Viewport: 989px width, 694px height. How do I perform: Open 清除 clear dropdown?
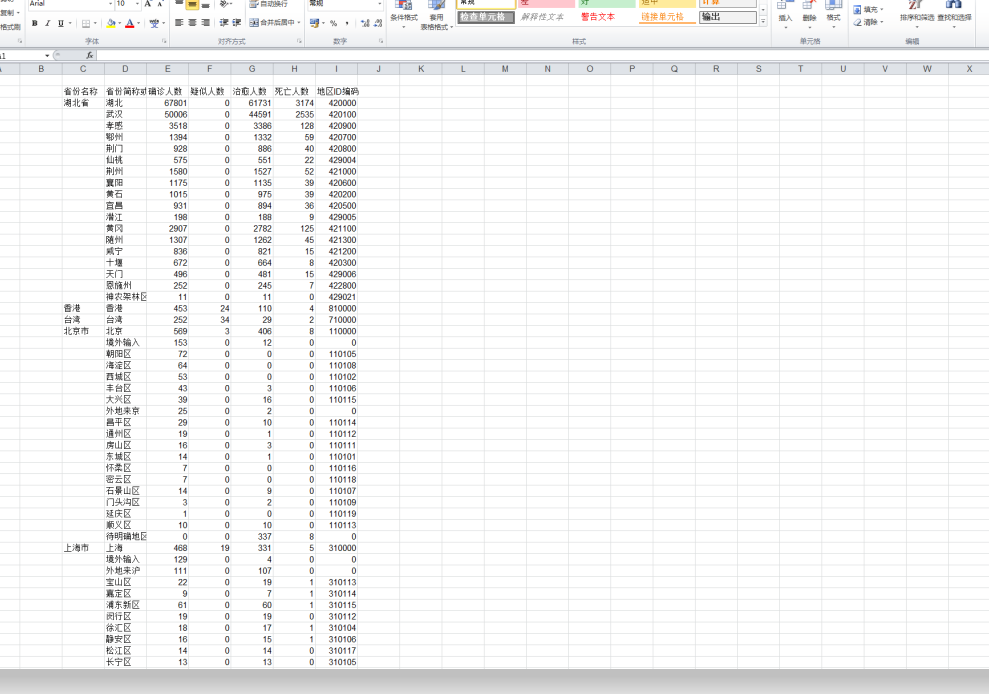[x=869, y=22]
